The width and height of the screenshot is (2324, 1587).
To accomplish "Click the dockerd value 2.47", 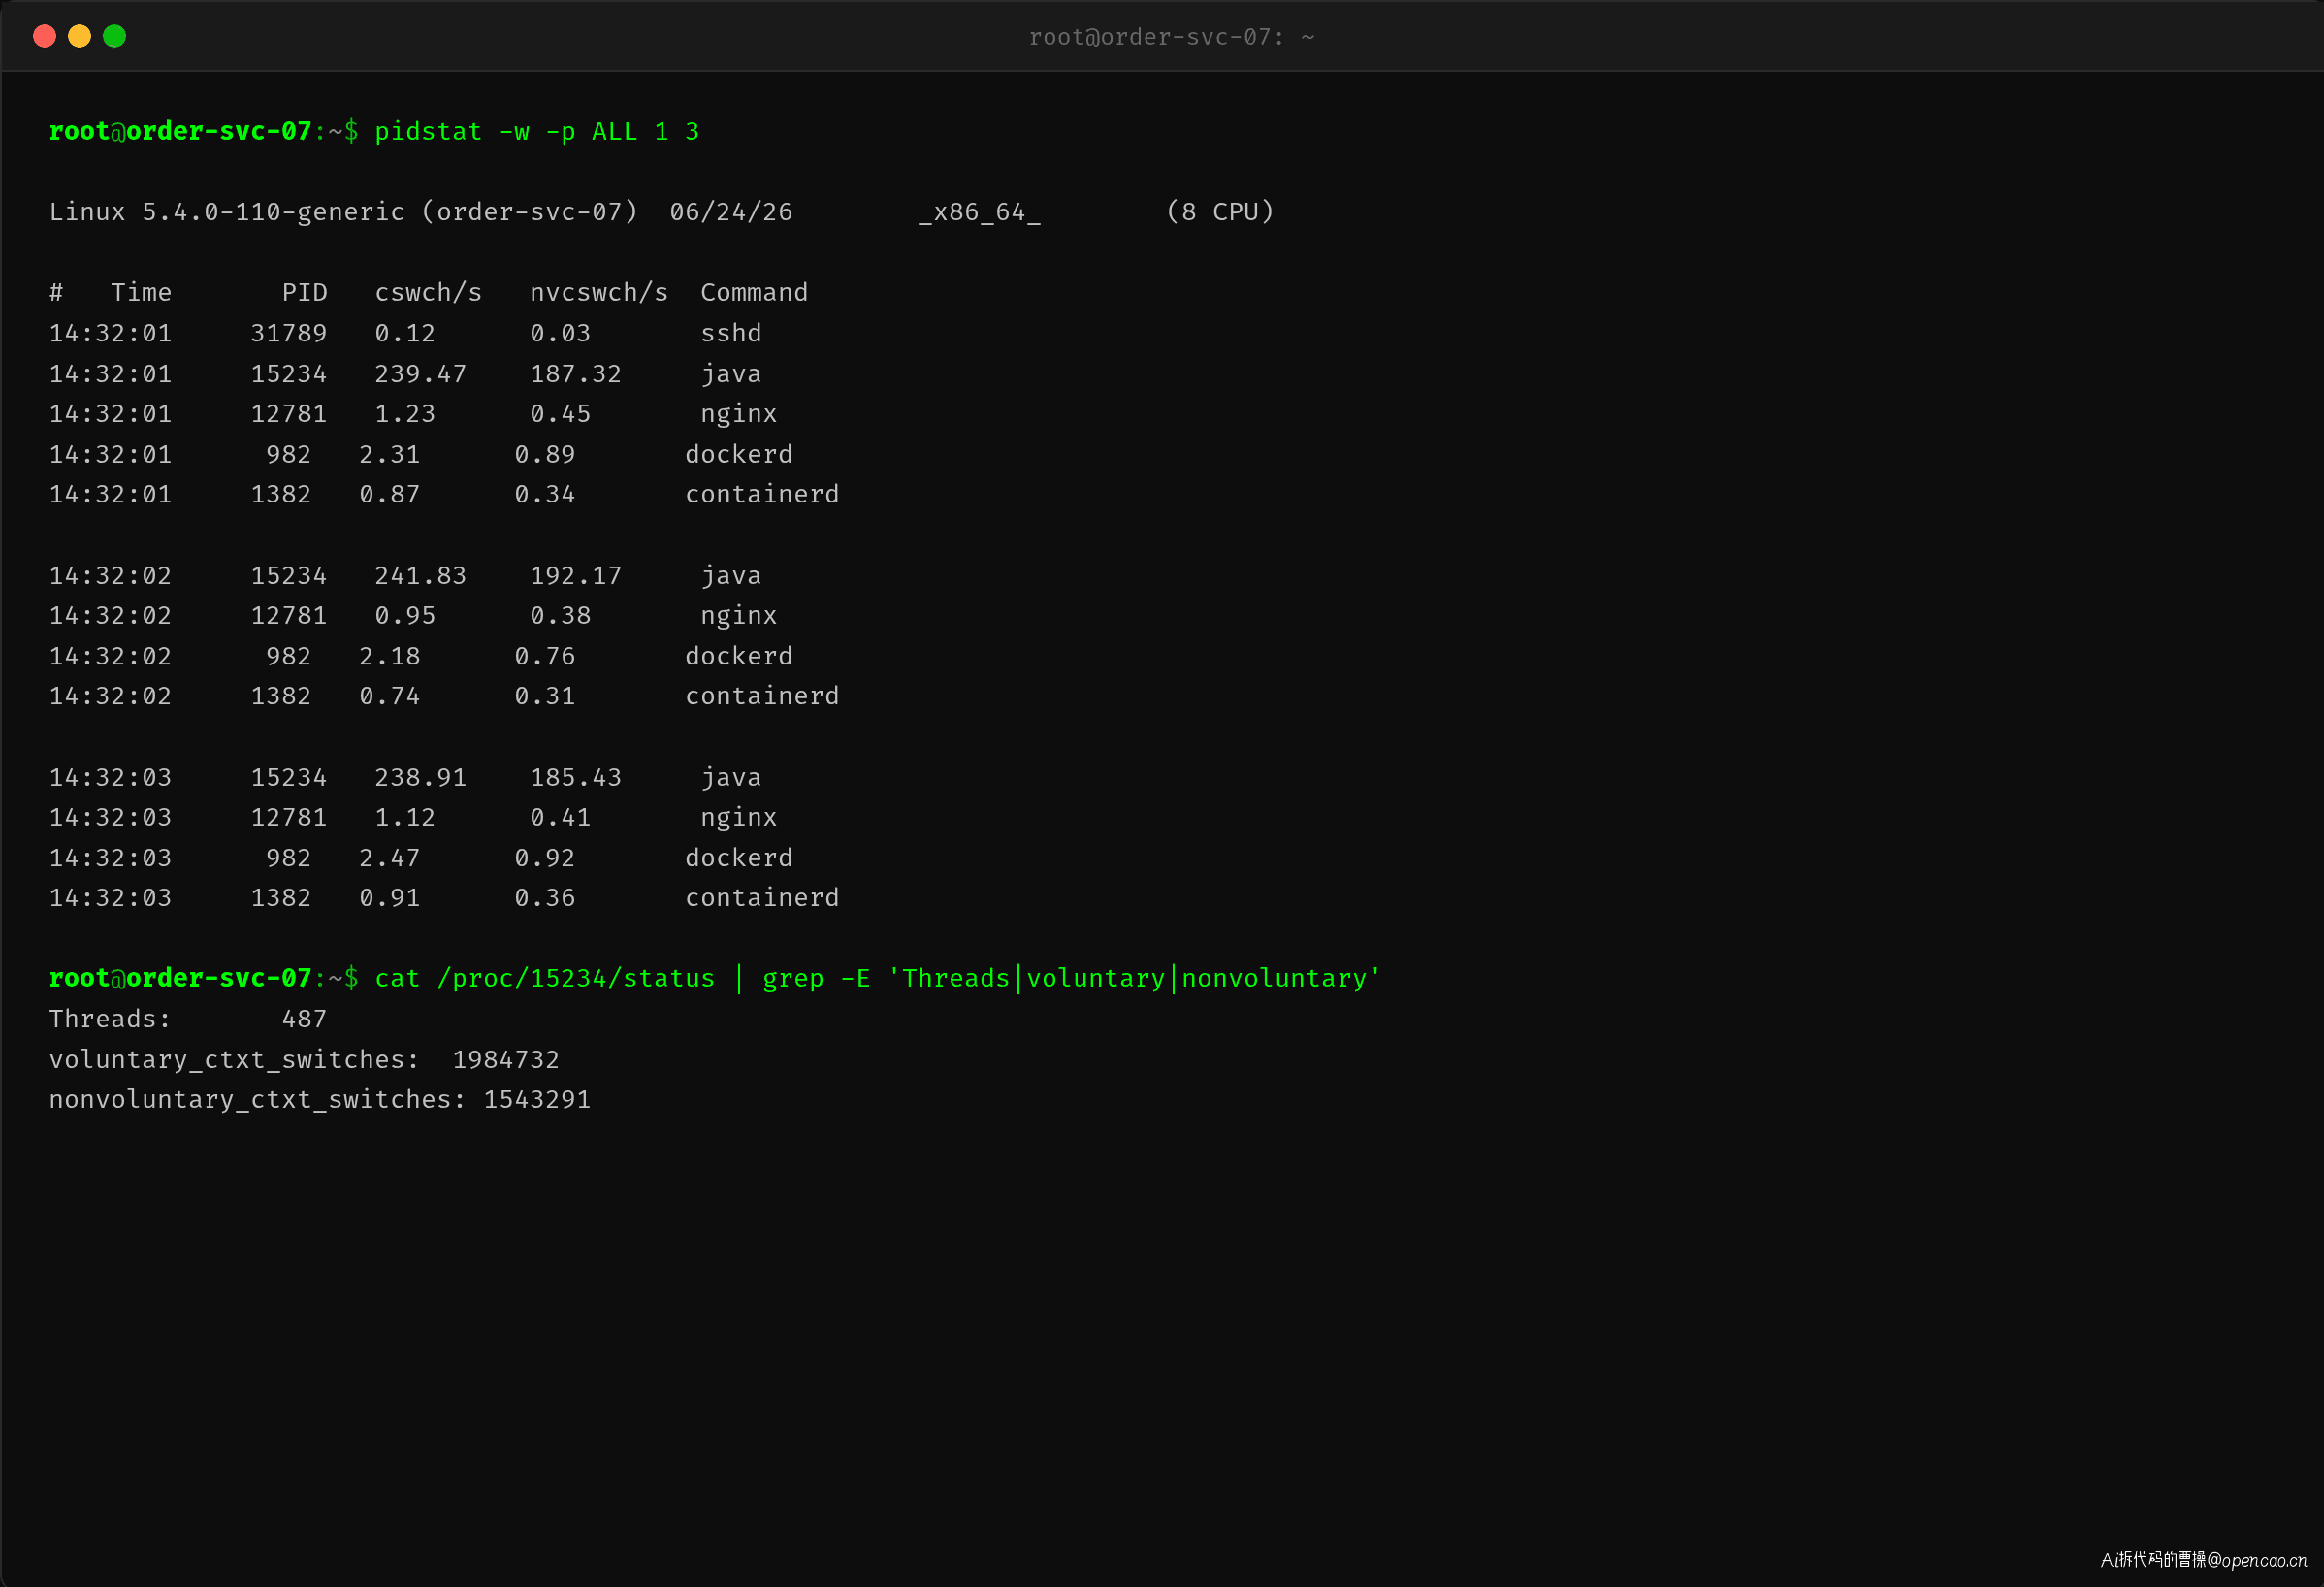I will pos(390,858).
